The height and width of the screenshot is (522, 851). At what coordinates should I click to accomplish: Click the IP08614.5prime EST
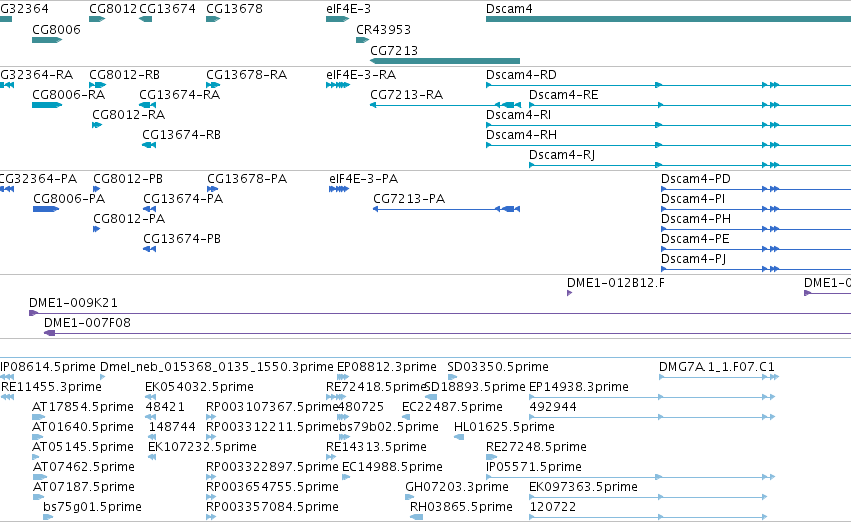[7, 377]
